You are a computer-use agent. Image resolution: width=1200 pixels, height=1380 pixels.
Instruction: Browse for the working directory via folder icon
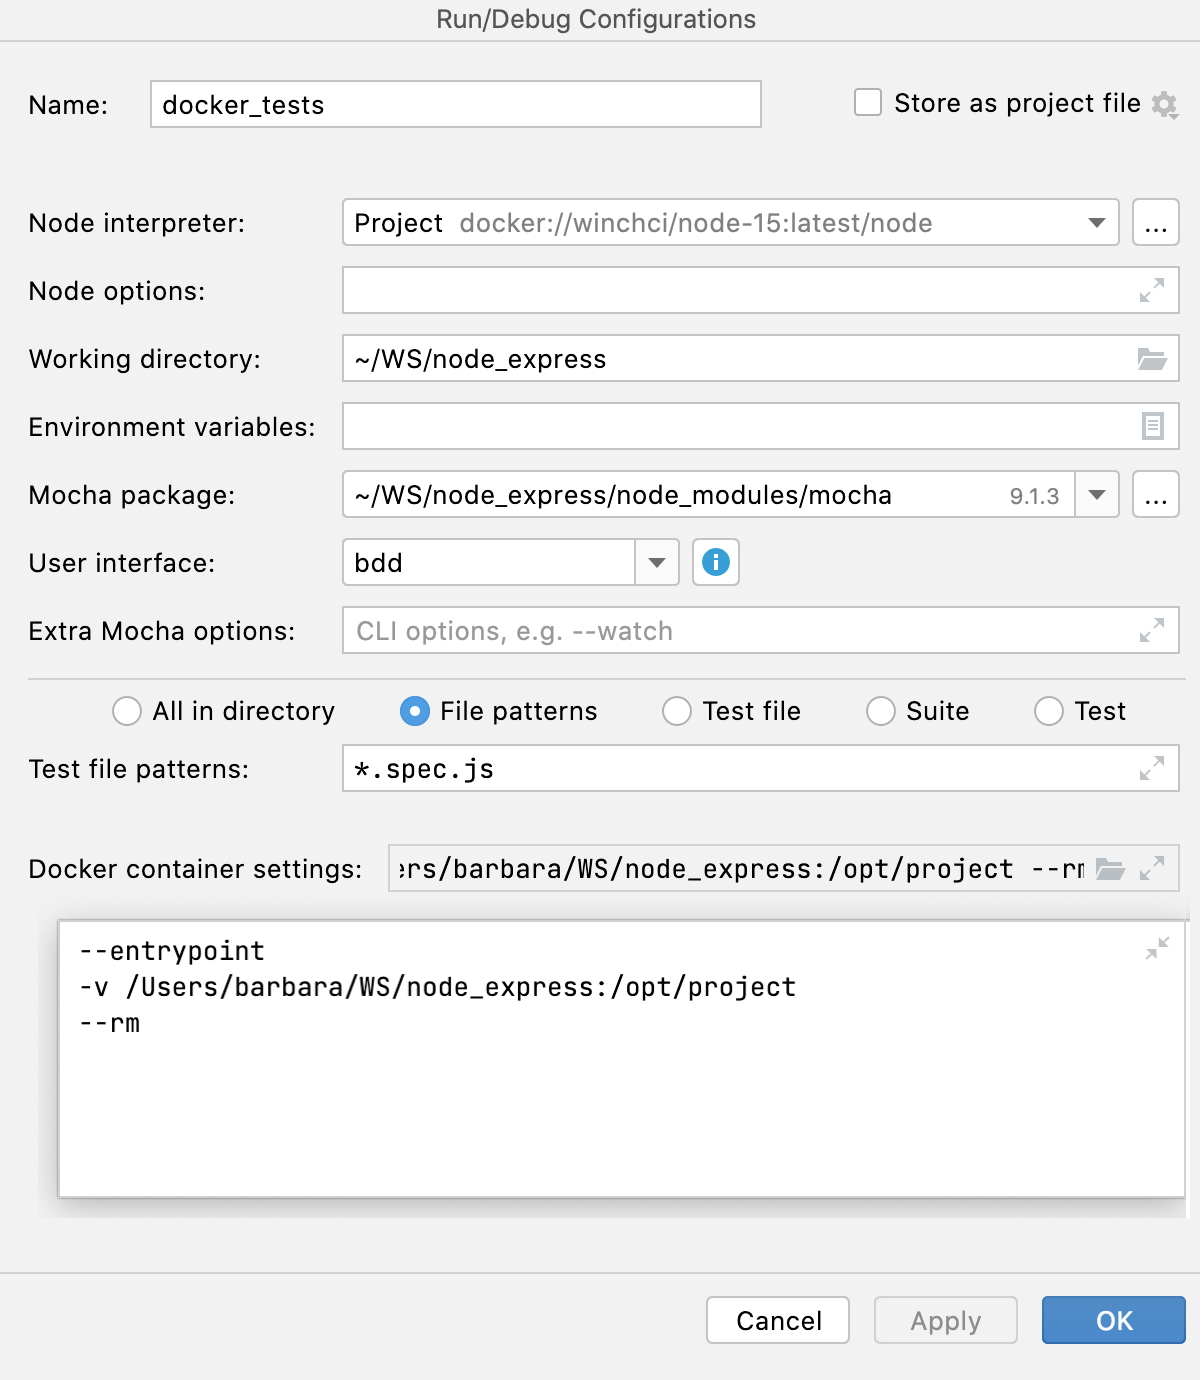[1154, 358]
